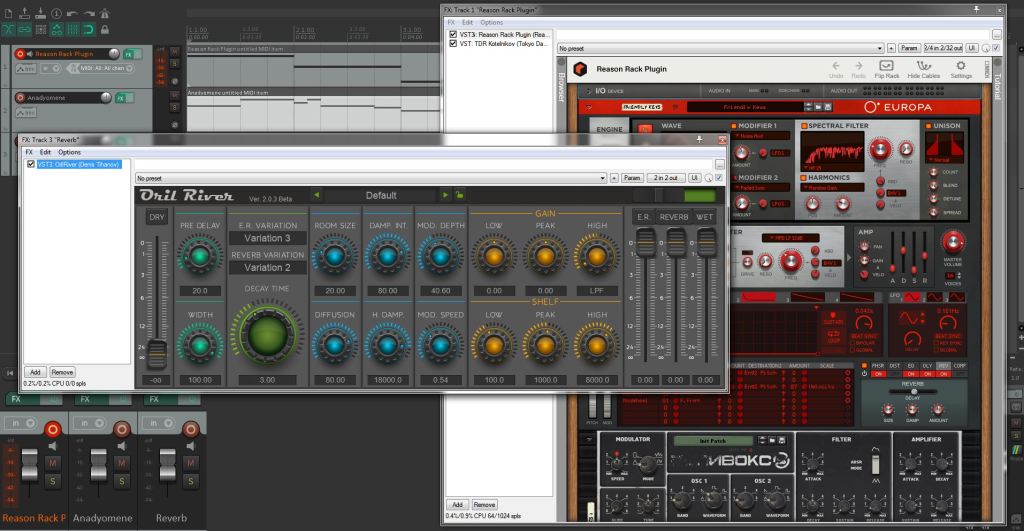1024x531 pixels.
Task: Disable the TDR Kotelnikov plugin checkbox
Action: tap(453, 44)
